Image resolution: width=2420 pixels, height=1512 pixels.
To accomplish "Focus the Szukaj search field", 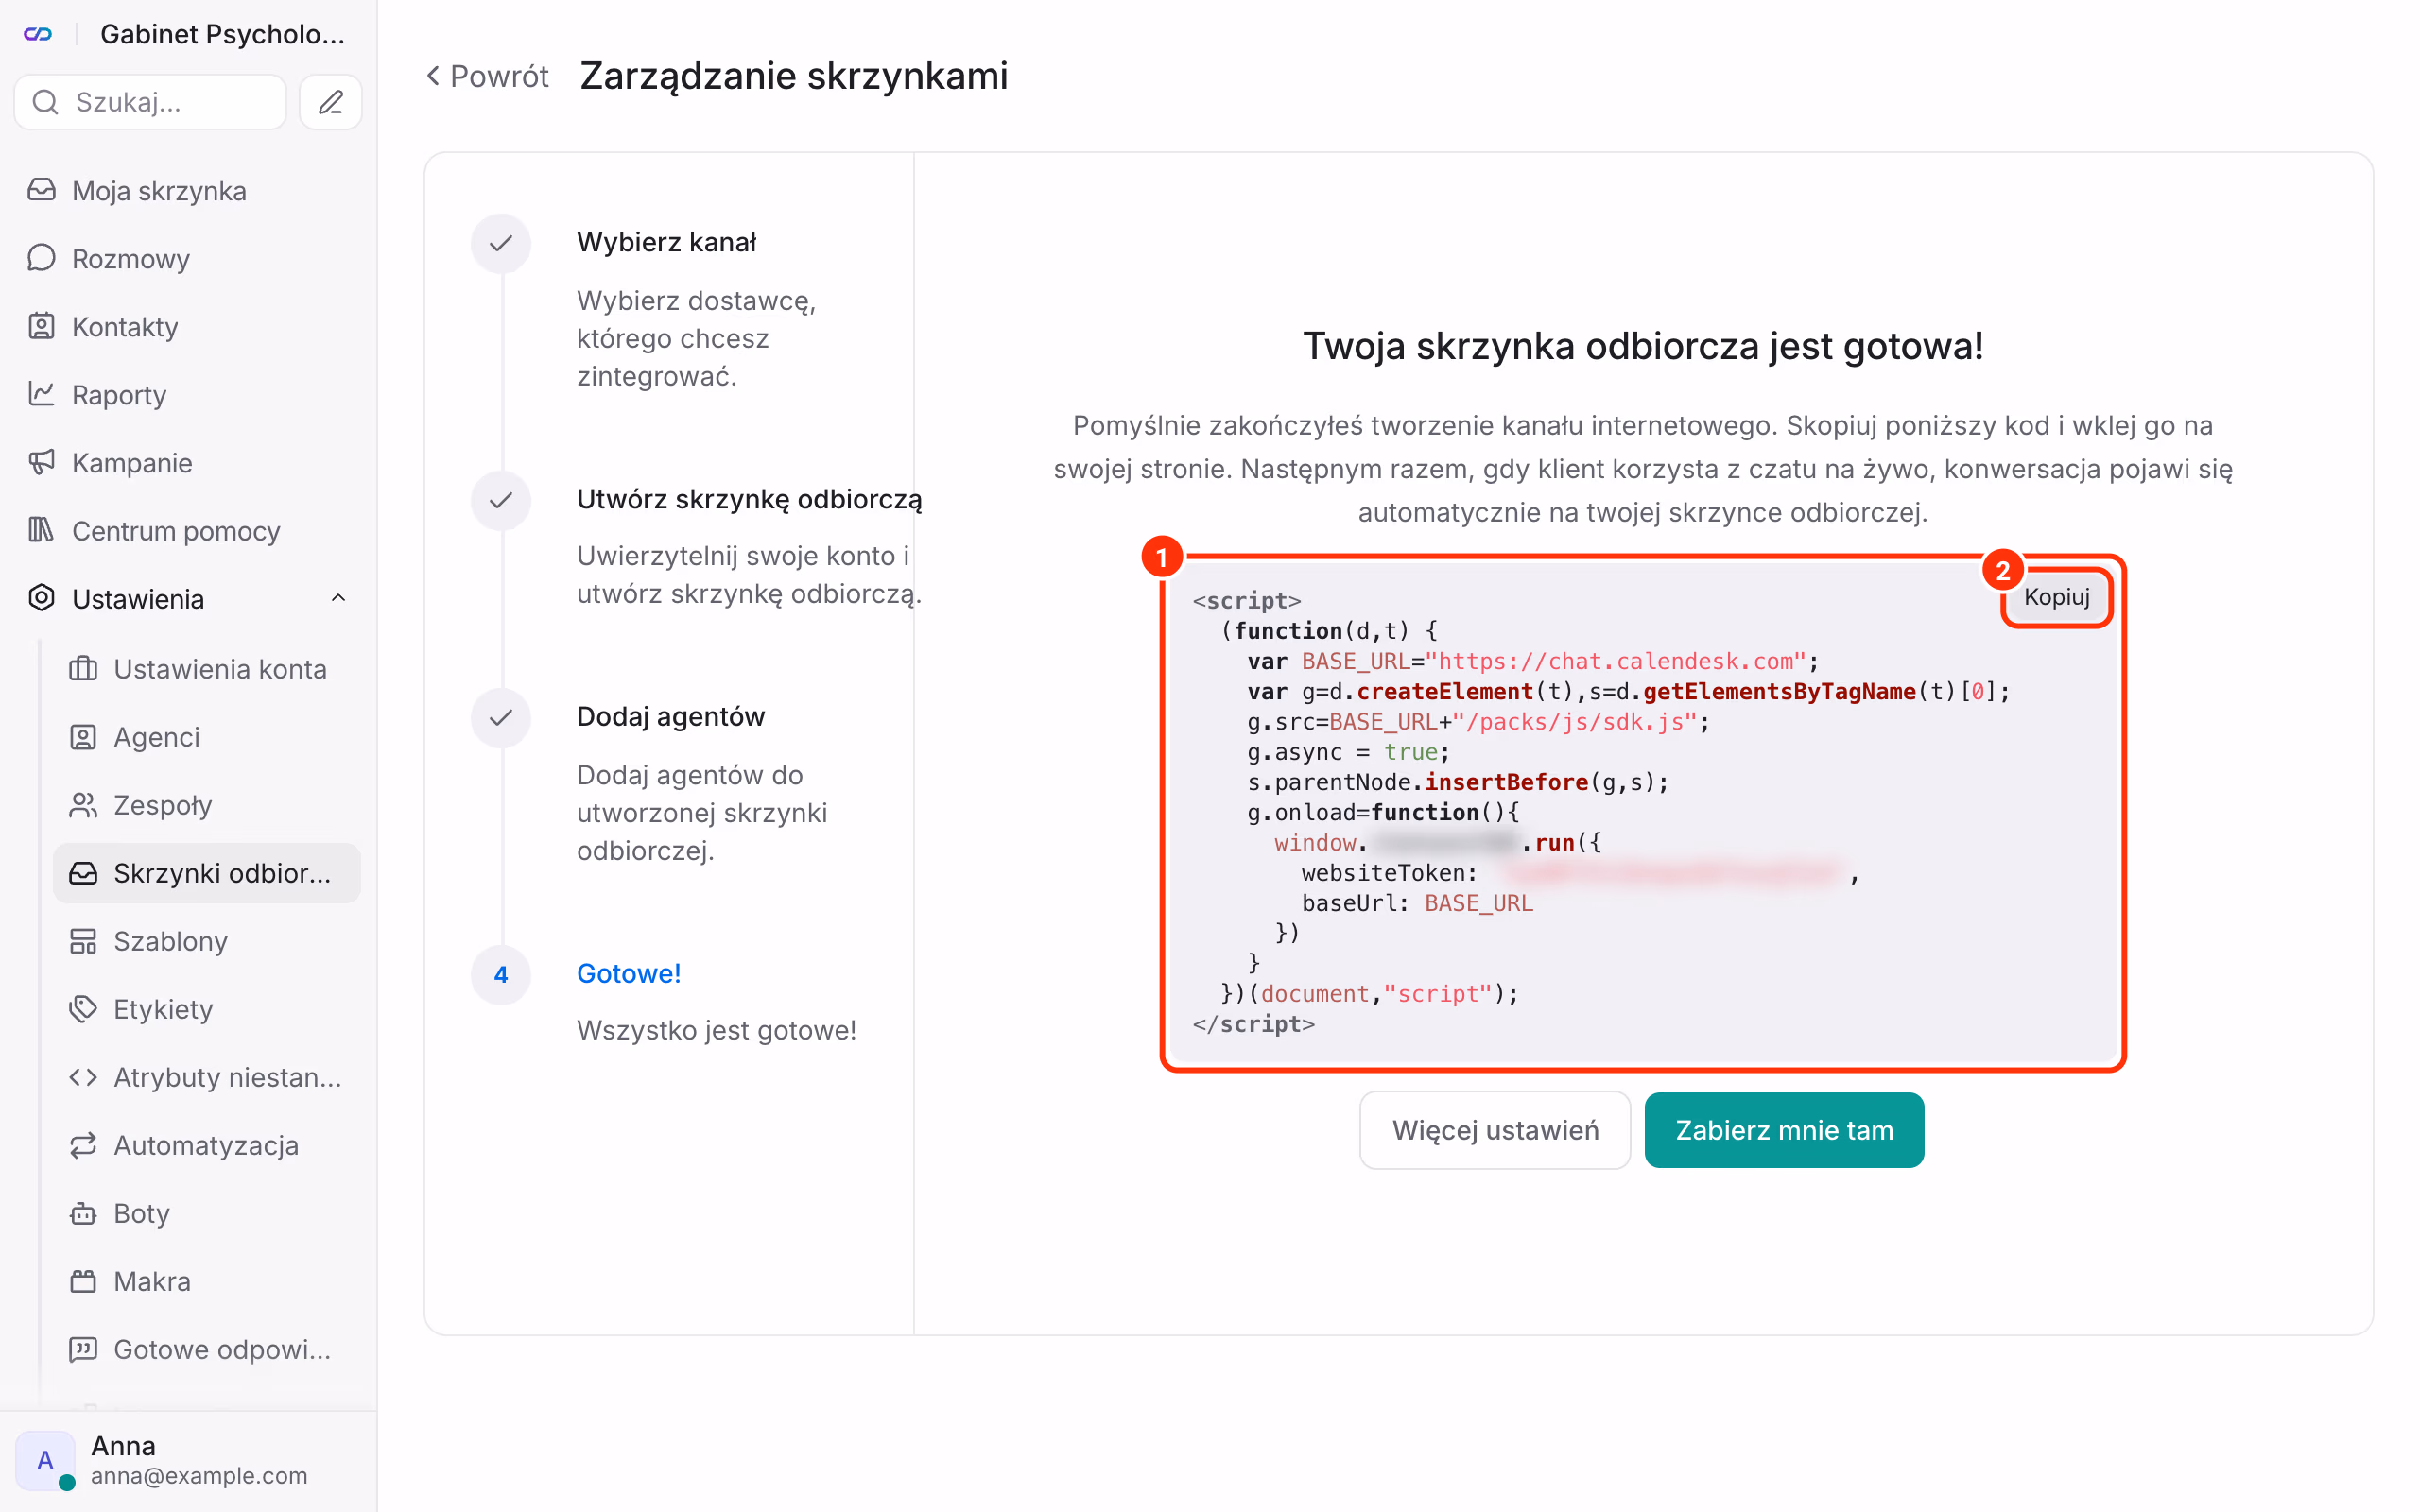I will tap(150, 102).
